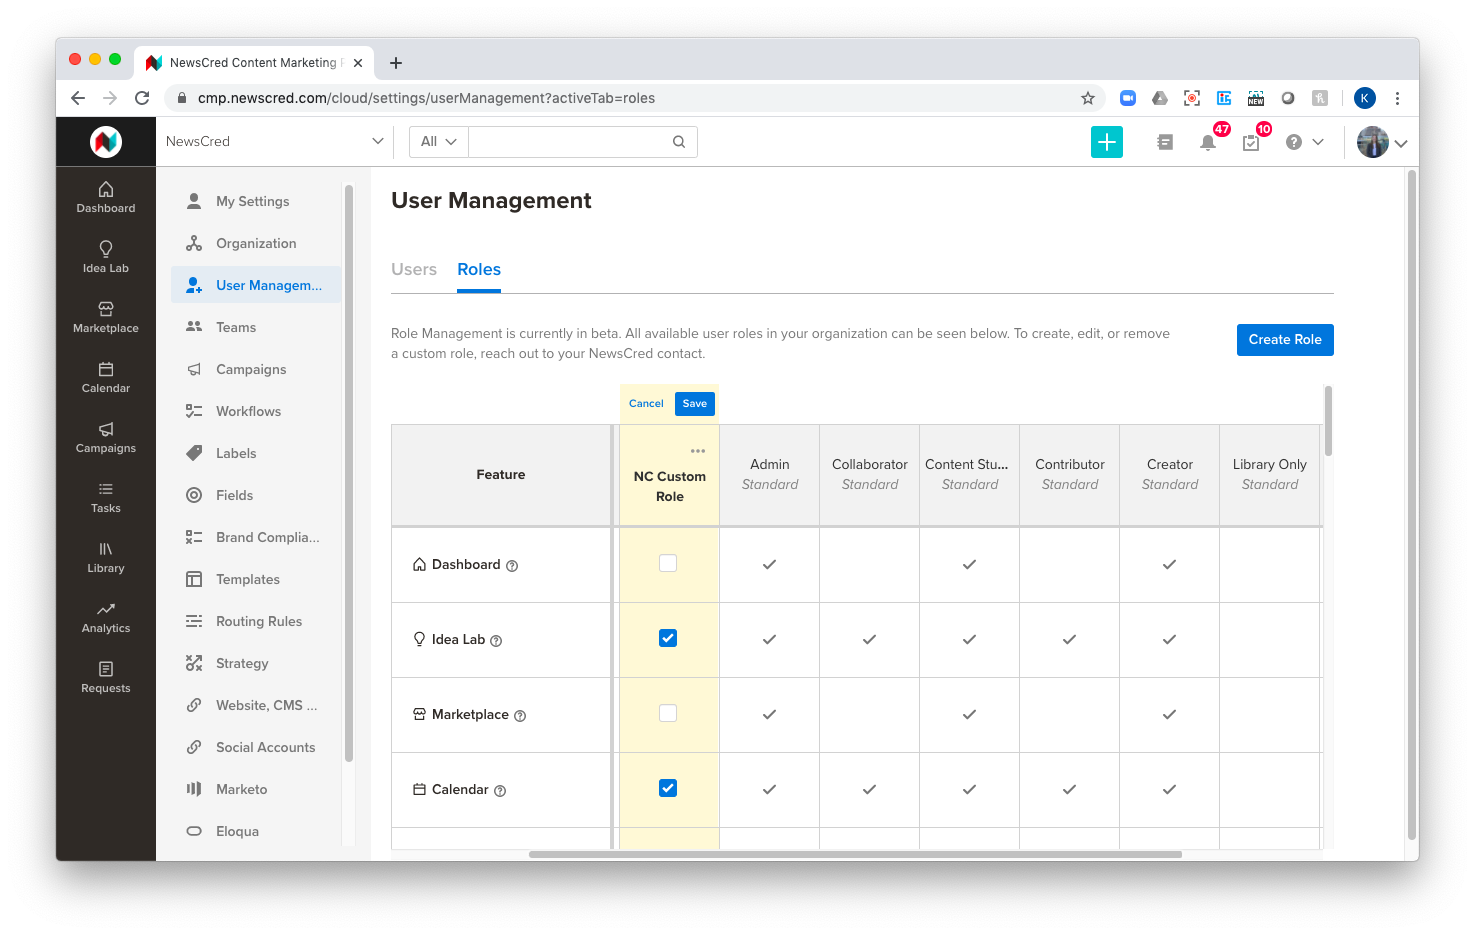This screenshot has height=935, width=1475.
Task: Open notifications bell with 47 badge
Action: [x=1208, y=142]
